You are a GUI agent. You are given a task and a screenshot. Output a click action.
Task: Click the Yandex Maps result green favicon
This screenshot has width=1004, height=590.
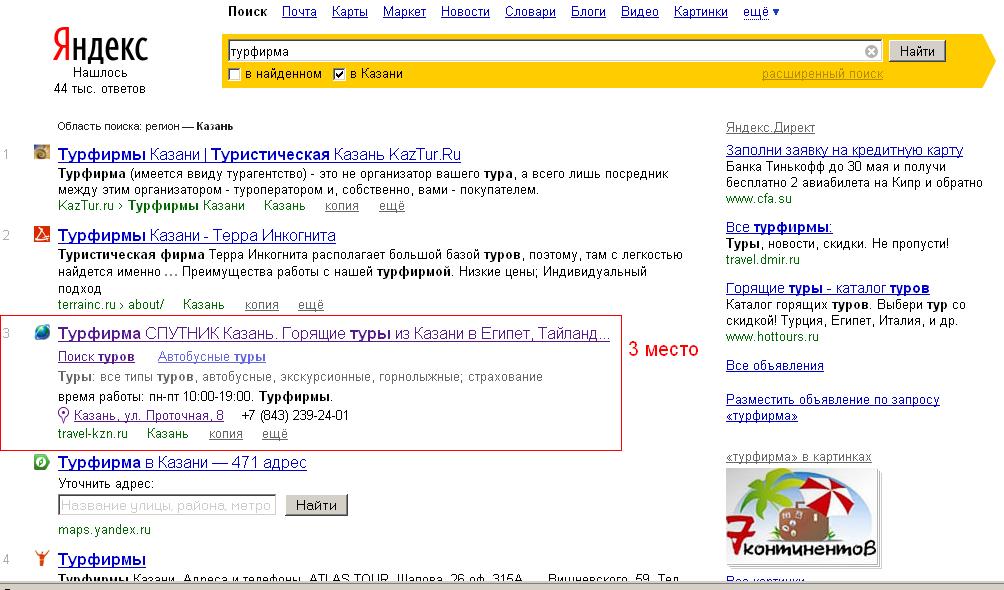click(x=42, y=461)
